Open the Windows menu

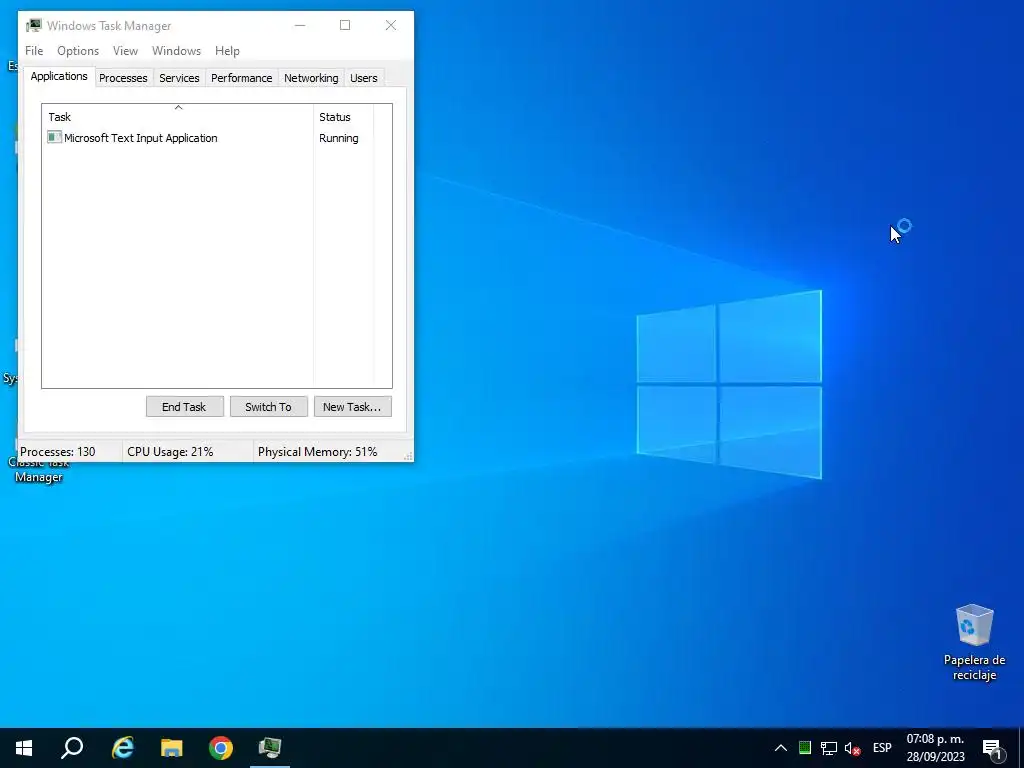[x=176, y=51]
